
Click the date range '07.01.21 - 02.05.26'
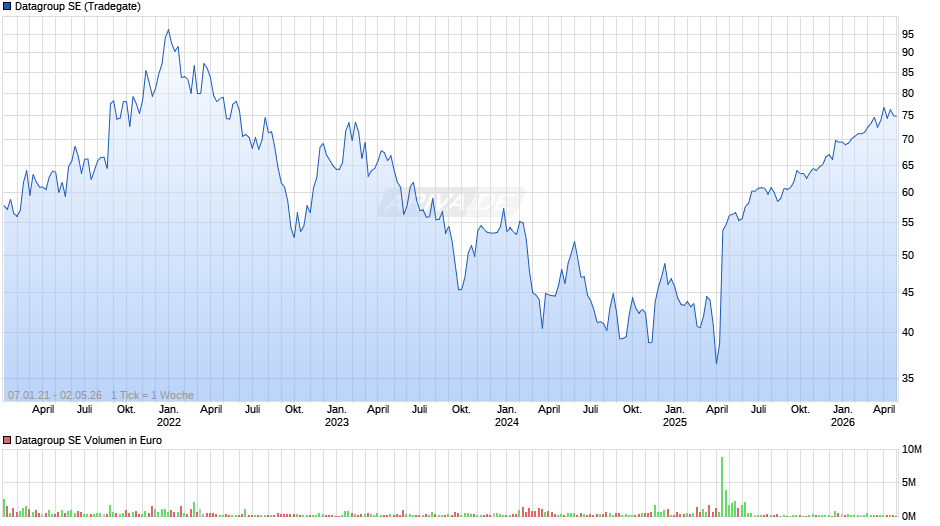tap(55, 395)
